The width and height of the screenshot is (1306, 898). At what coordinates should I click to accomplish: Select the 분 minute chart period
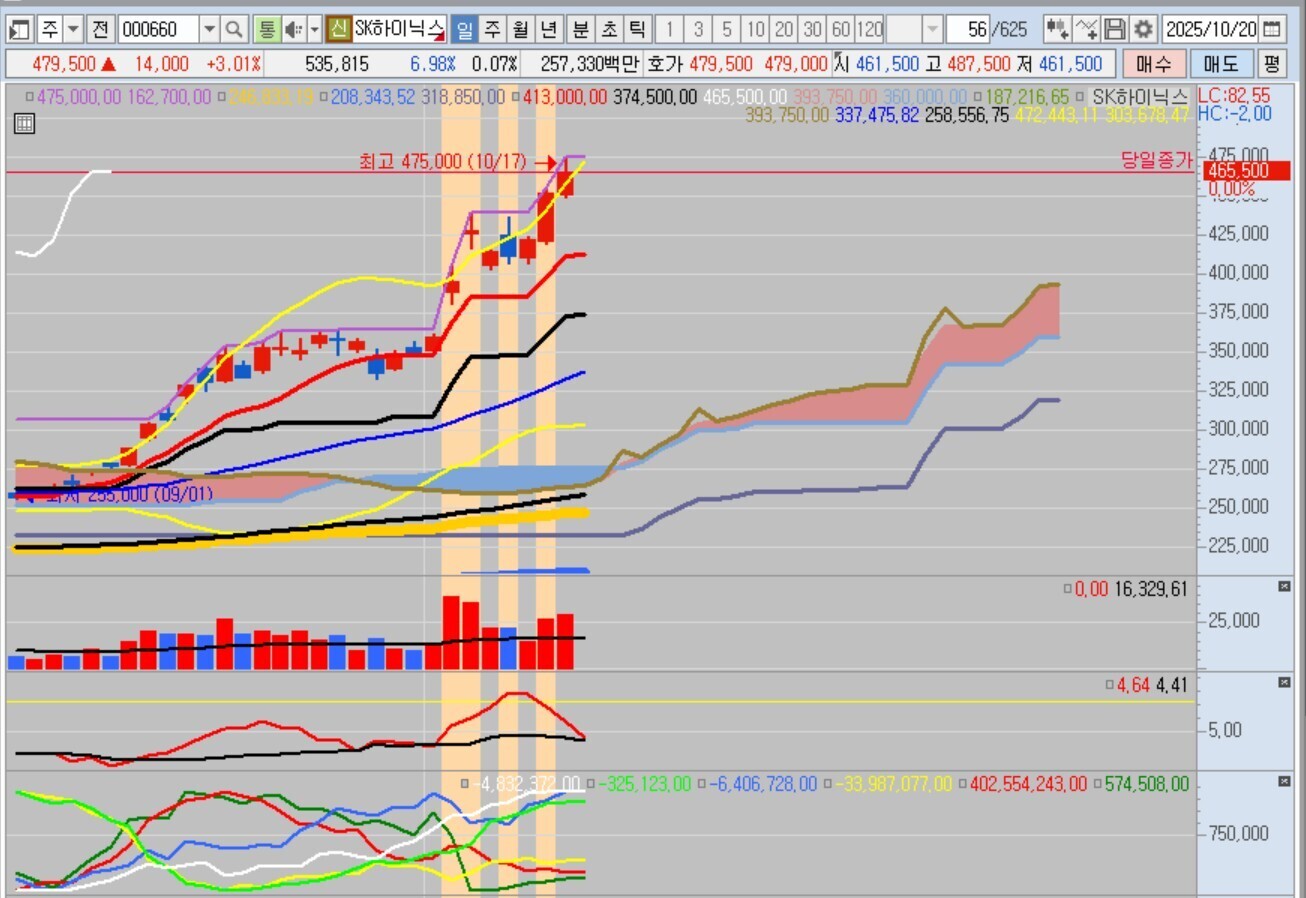pyautogui.click(x=580, y=29)
